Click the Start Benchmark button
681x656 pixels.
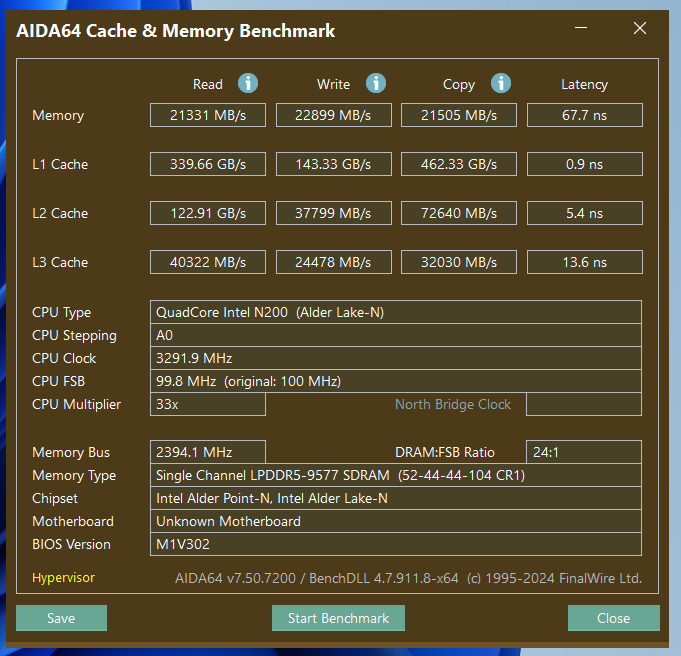pyautogui.click(x=338, y=618)
